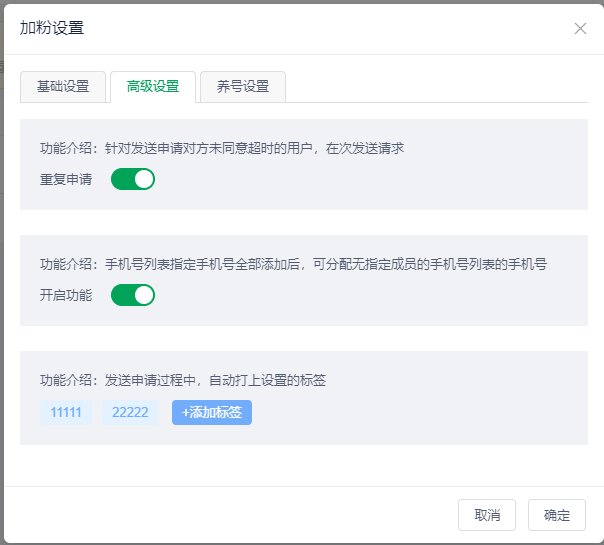Switch to the 基础设置 tab

coord(63,87)
